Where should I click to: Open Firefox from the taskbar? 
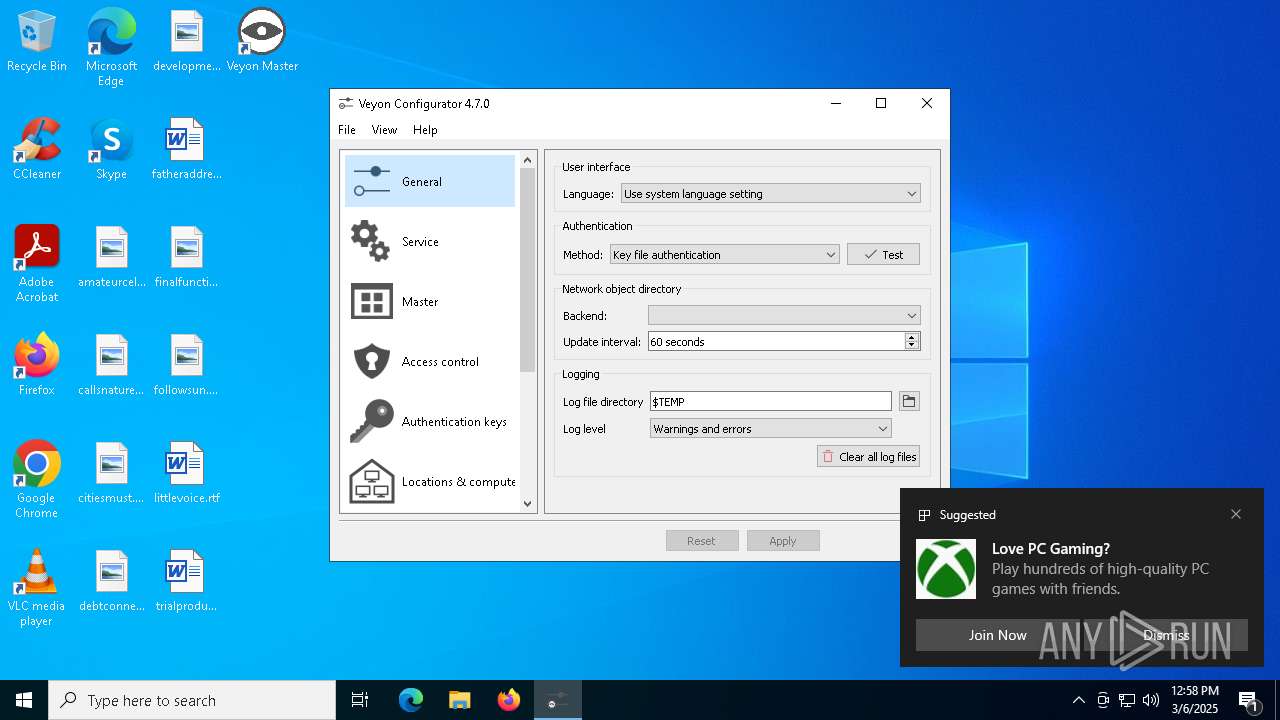point(508,700)
